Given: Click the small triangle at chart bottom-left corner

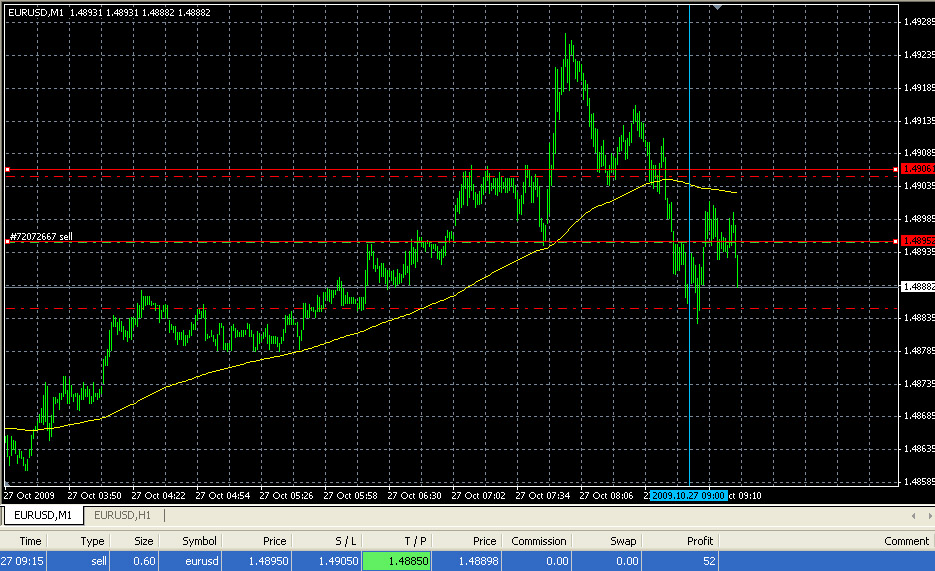Looking at the screenshot, I should click(x=8, y=485).
